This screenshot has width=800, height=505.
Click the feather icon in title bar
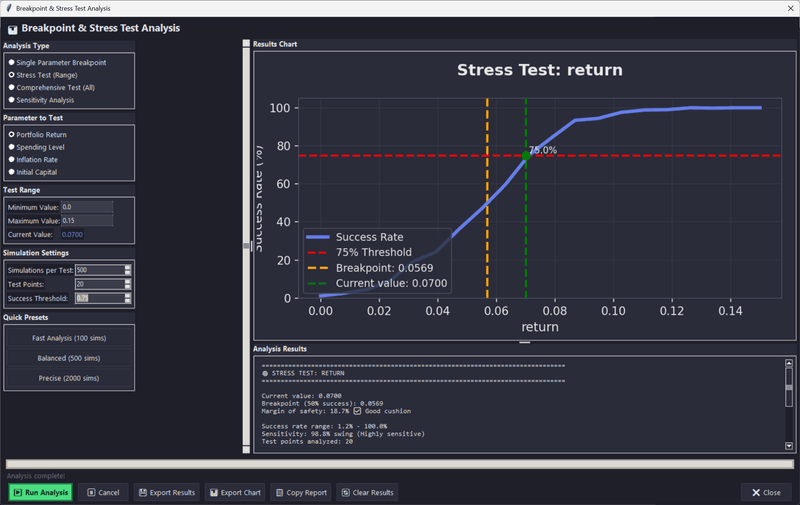pyautogui.click(x=9, y=8)
